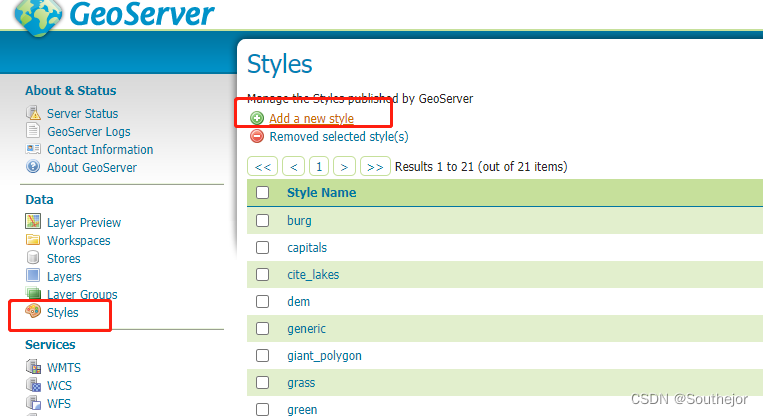Open the grass style

(x=301, y=383)
